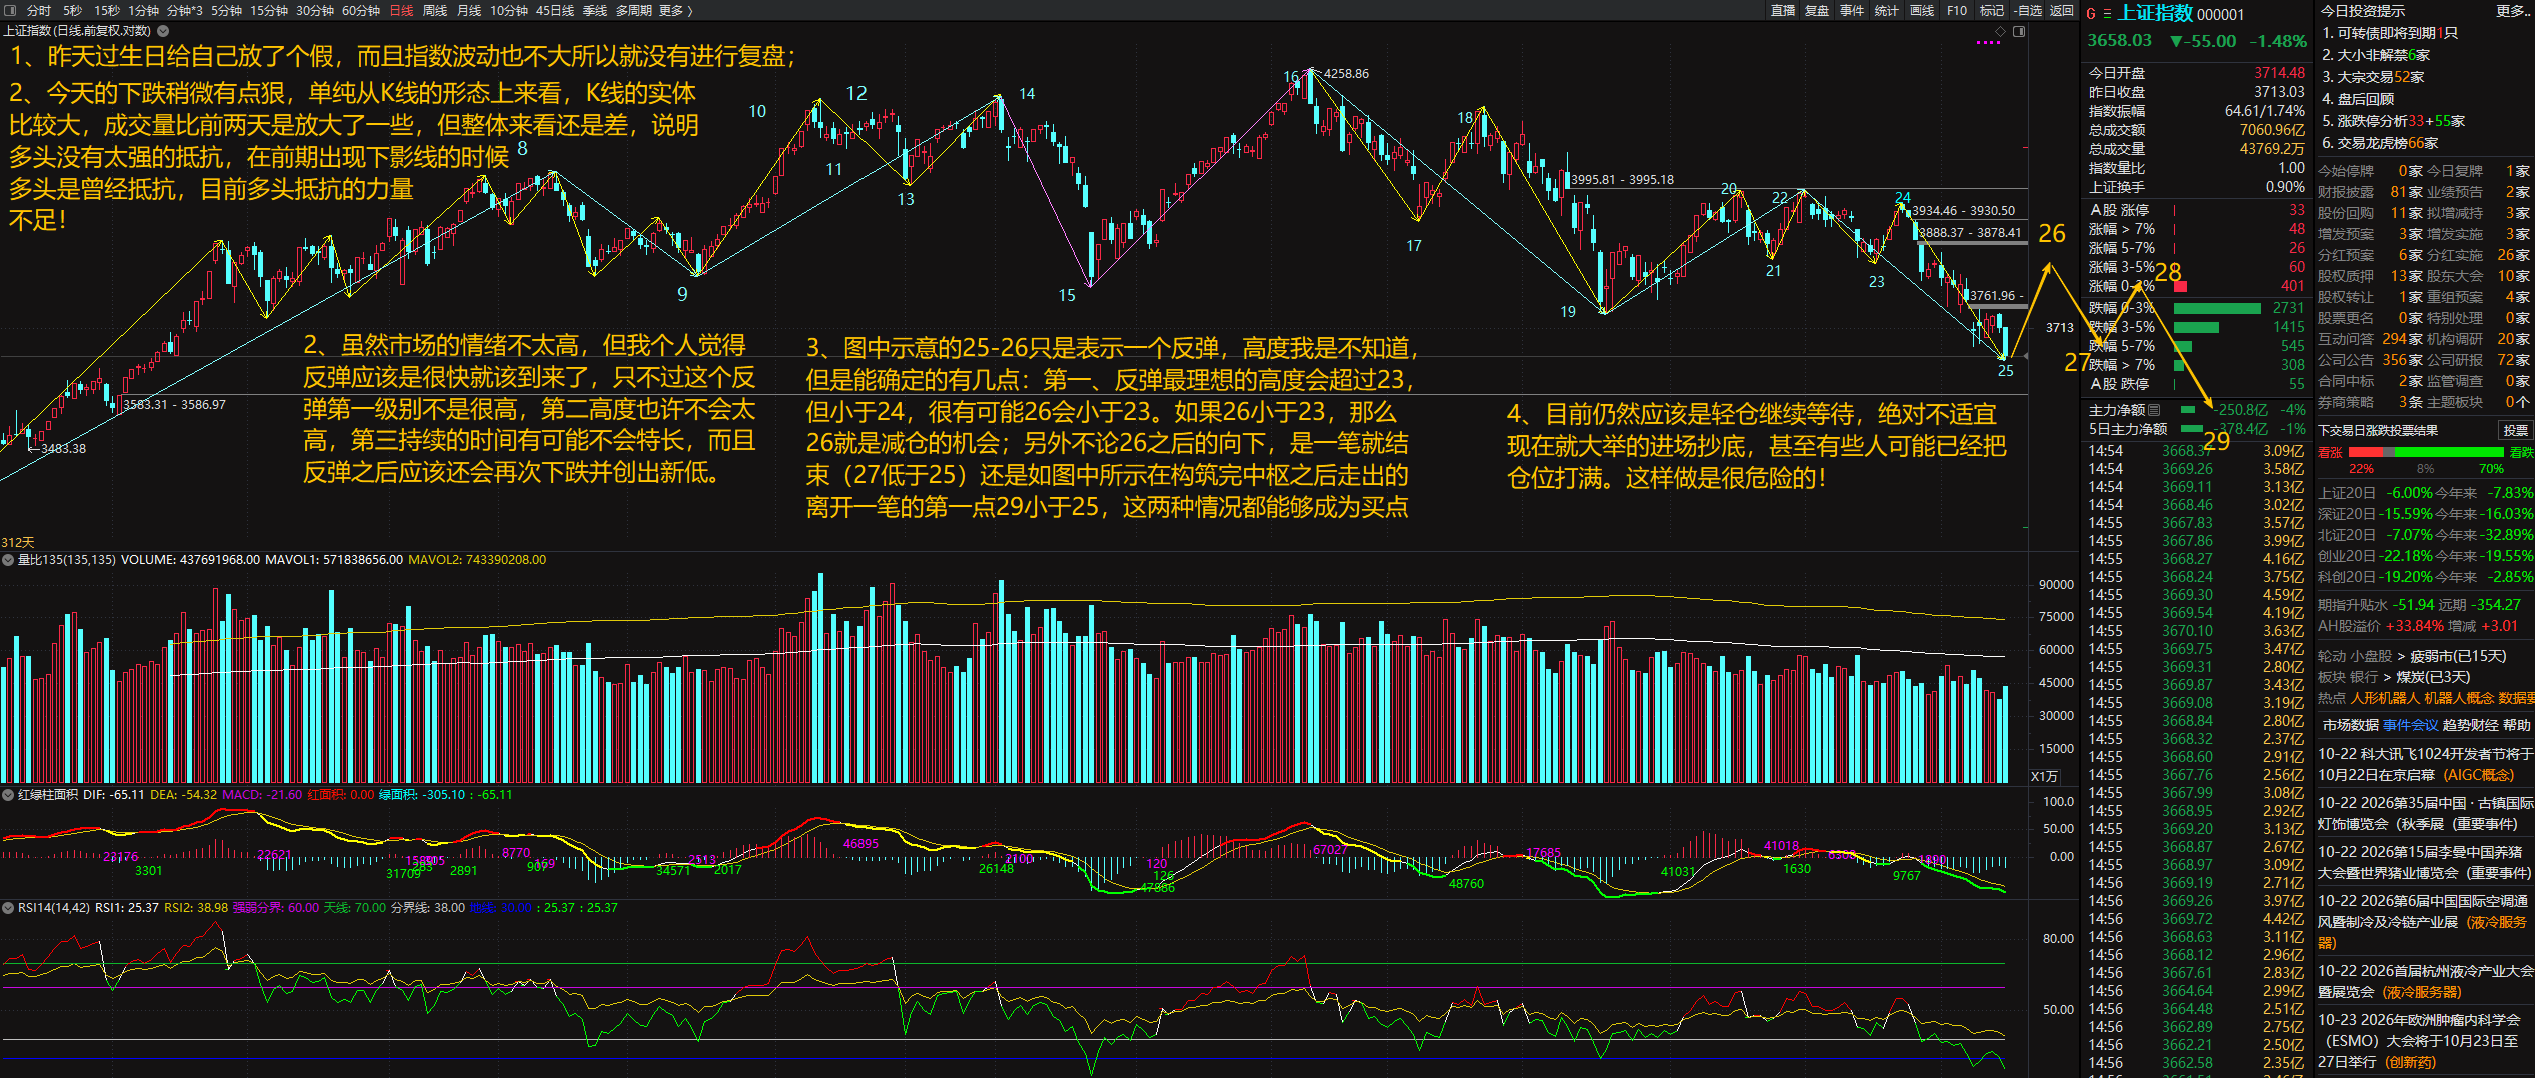Select the 日线 daily period tab
The image size is (2535, 1078).
click(401, 10)
